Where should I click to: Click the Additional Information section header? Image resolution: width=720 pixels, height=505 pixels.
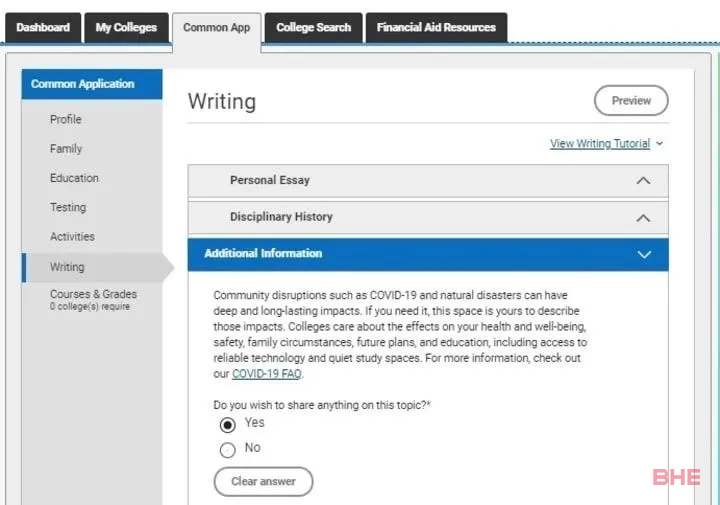[428, 254]
